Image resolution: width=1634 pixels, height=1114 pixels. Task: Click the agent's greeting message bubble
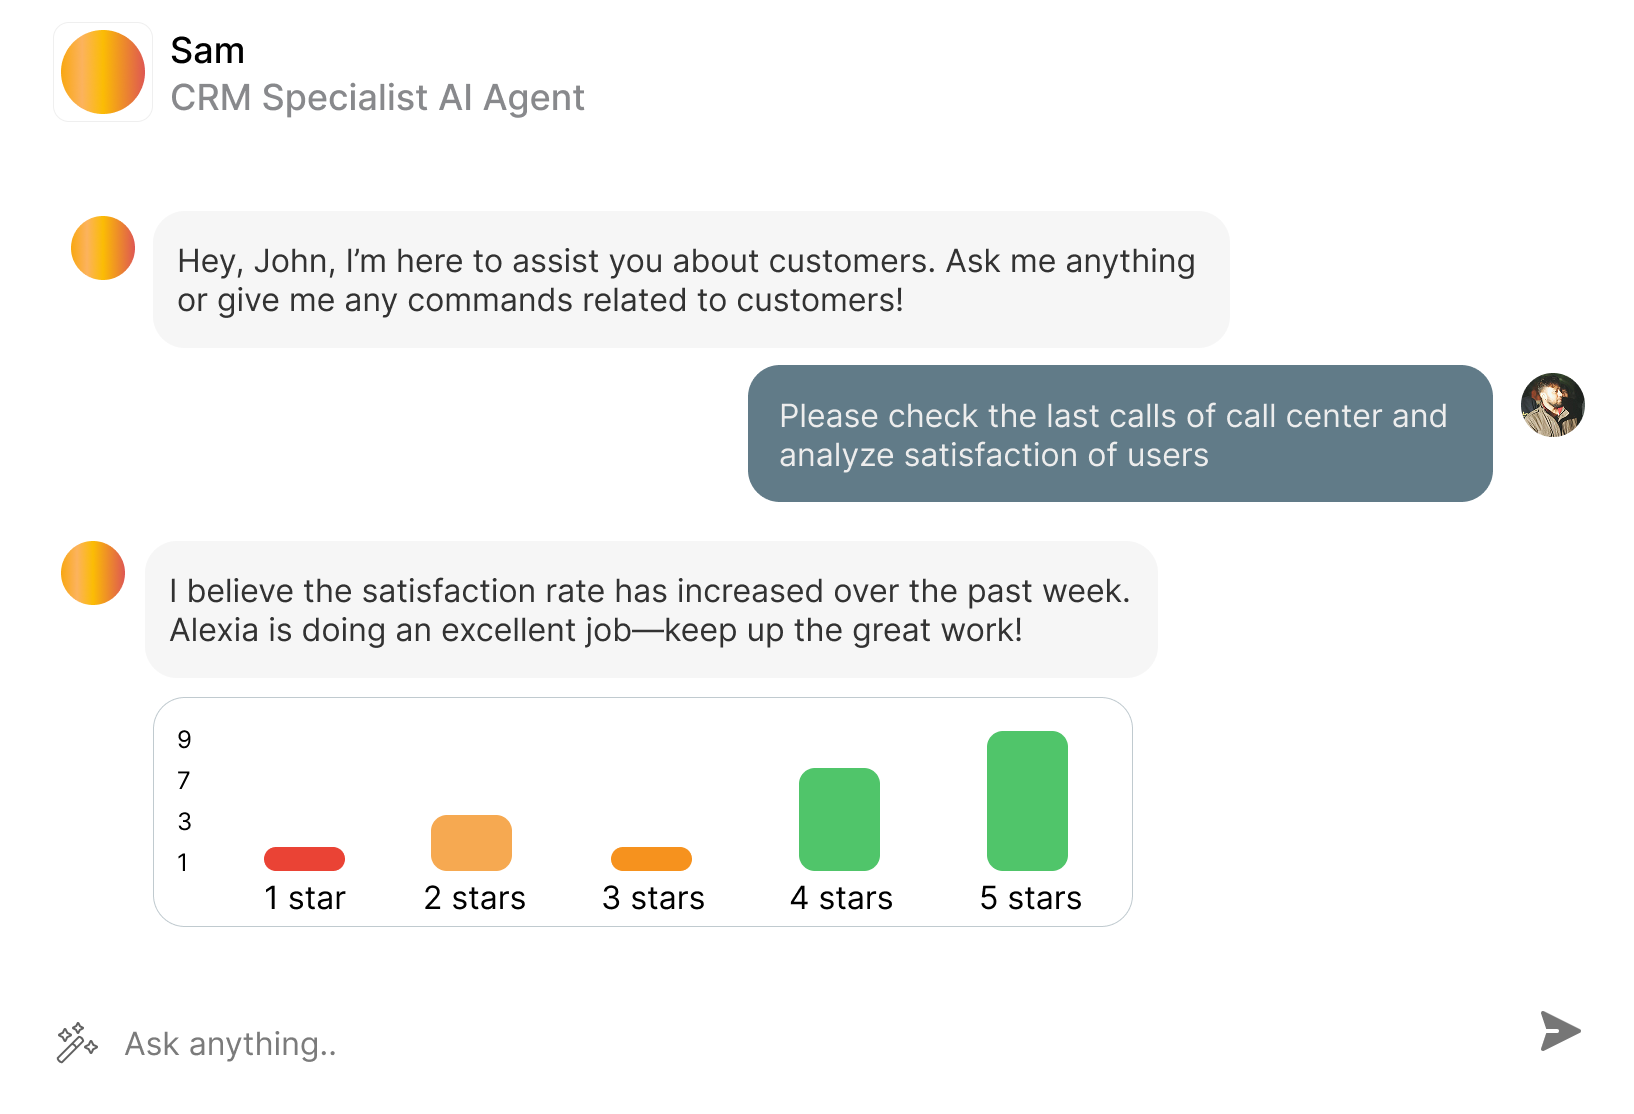690,280
